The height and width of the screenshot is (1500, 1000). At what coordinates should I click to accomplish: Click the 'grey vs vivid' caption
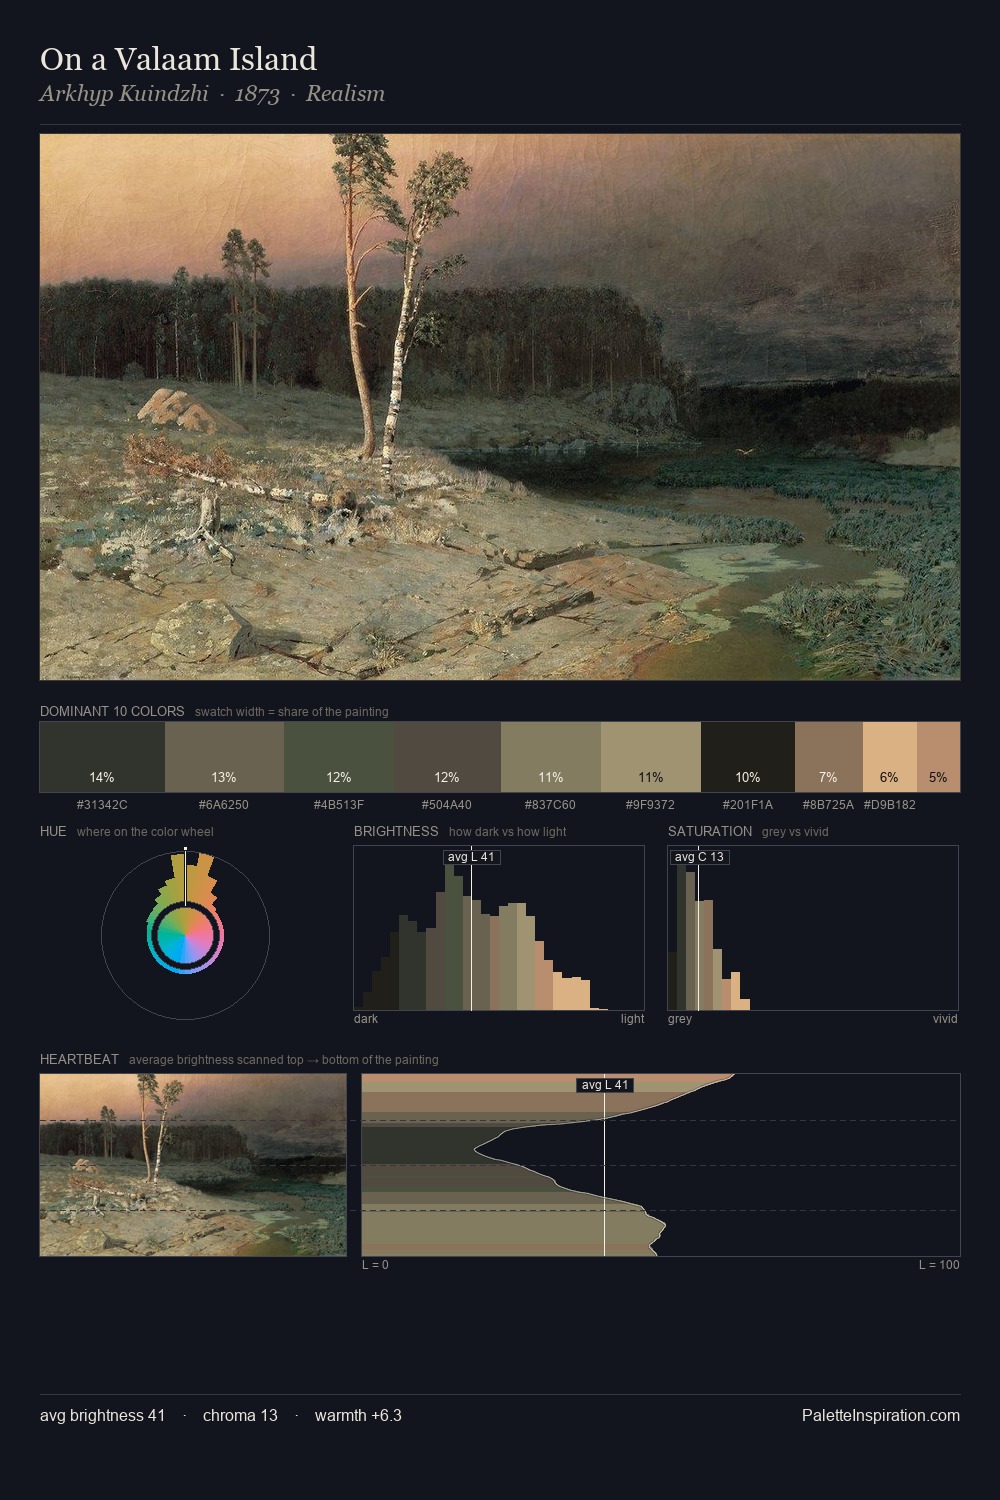[x=795, y=832]
